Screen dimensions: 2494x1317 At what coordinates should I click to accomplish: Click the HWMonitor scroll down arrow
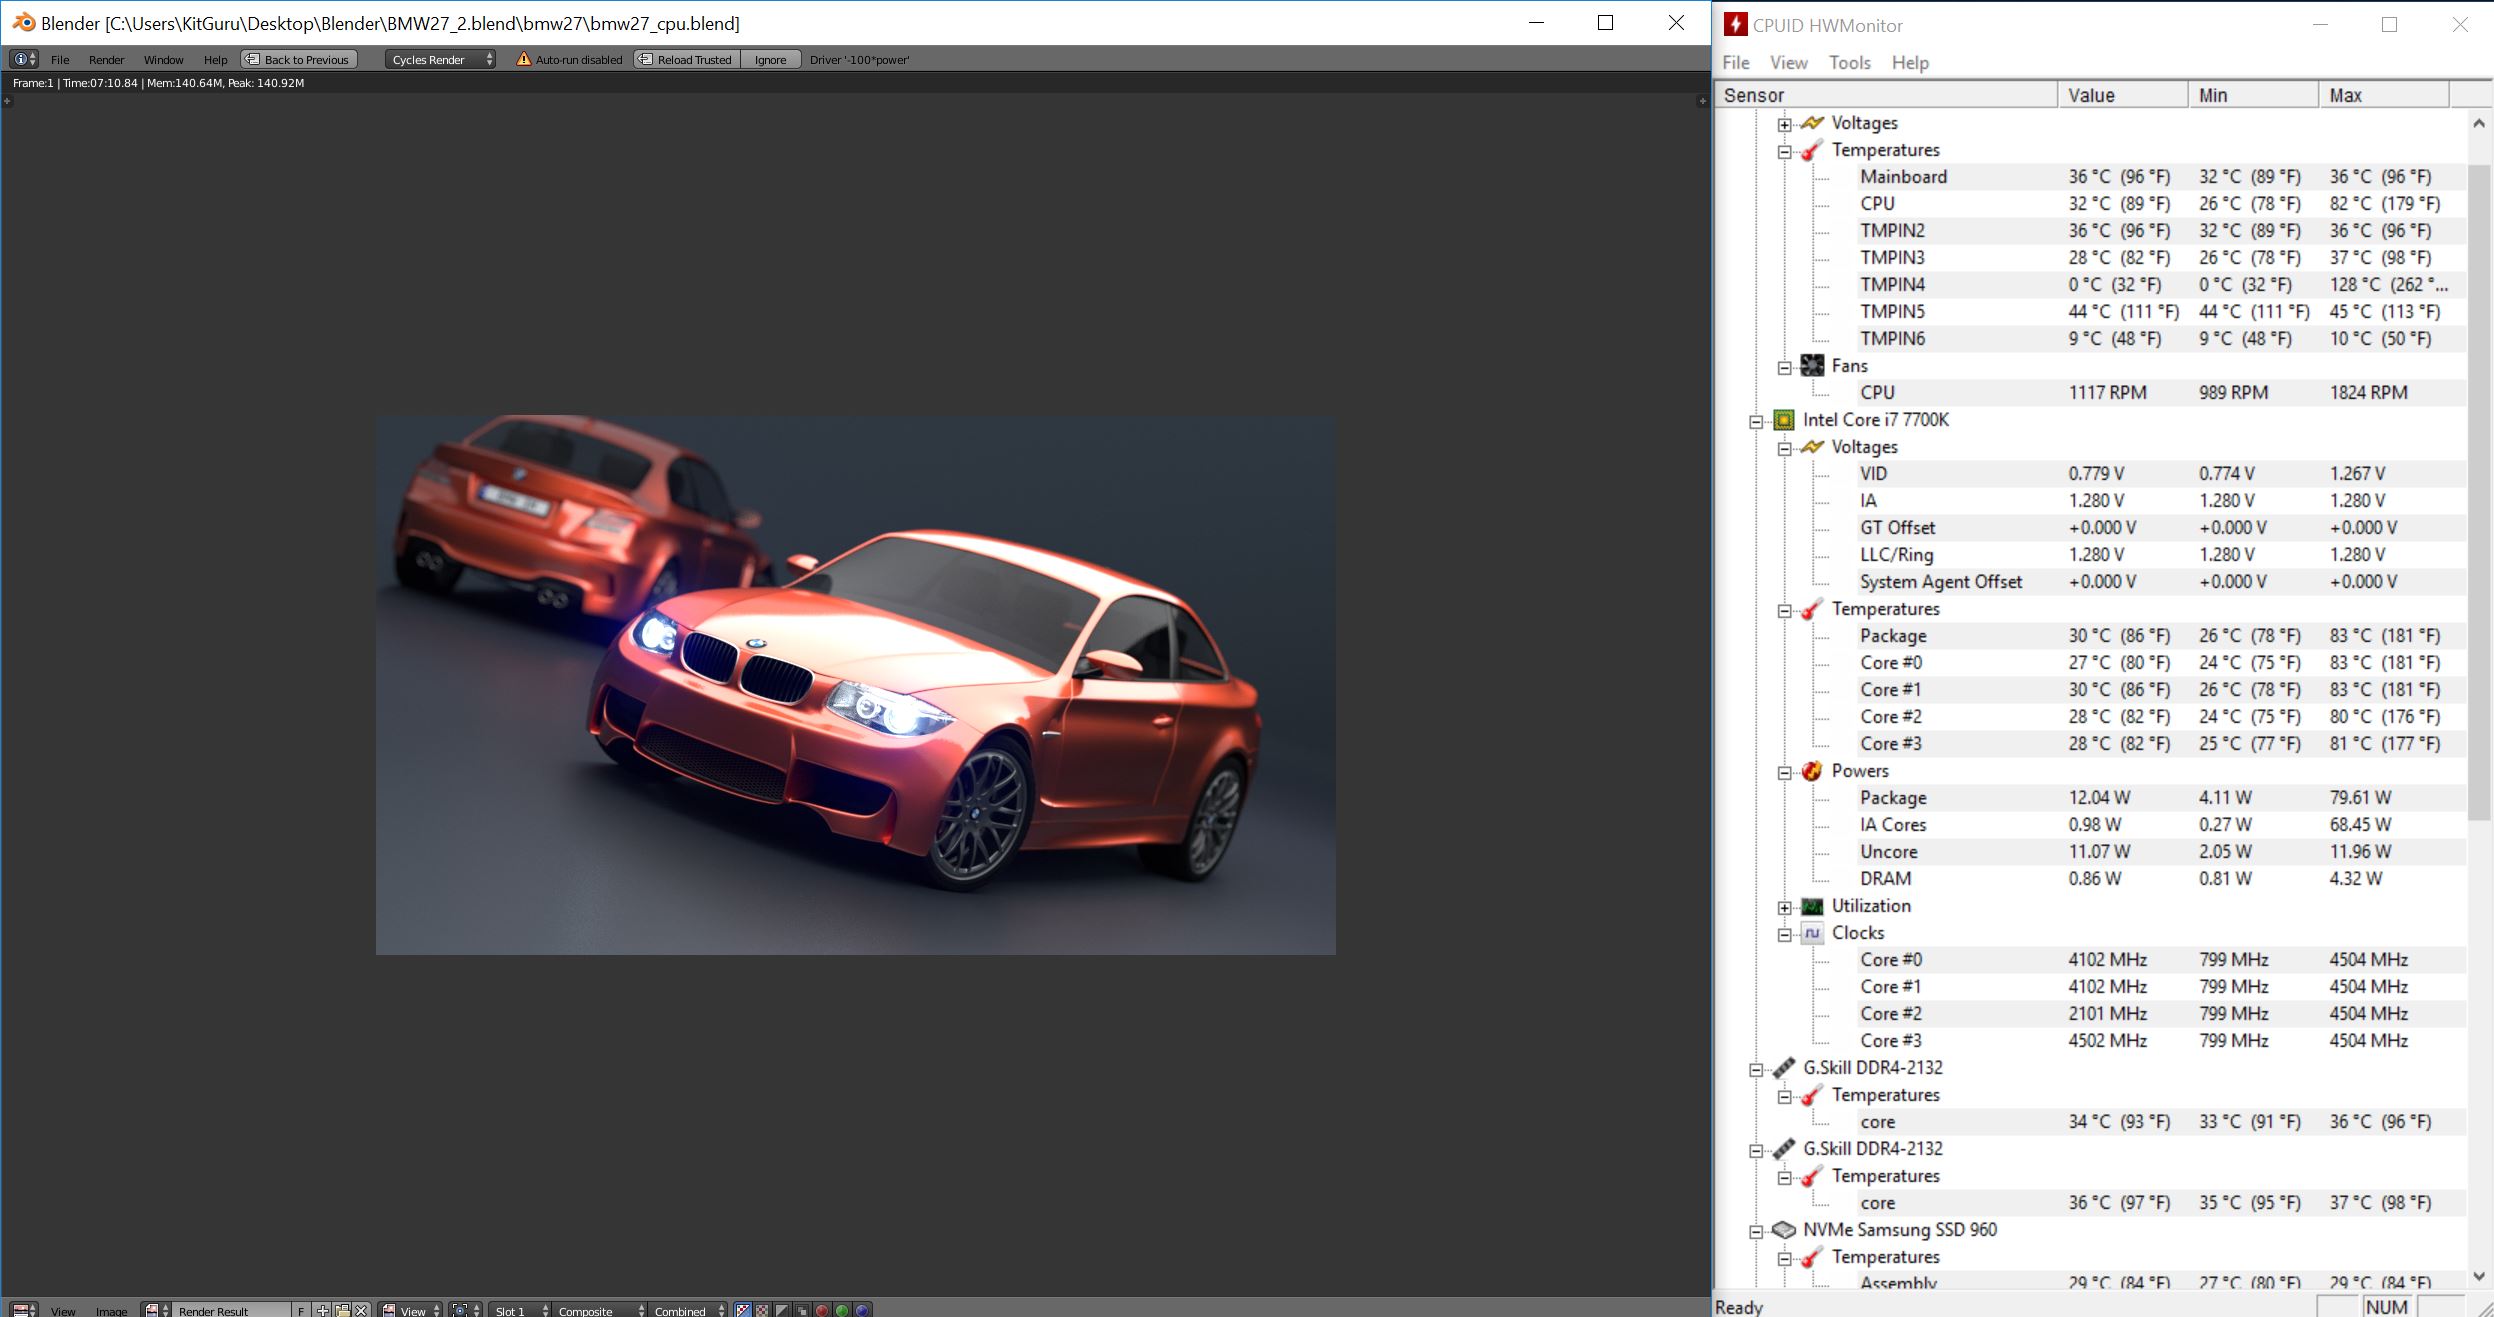(x=2478, y=1276)
